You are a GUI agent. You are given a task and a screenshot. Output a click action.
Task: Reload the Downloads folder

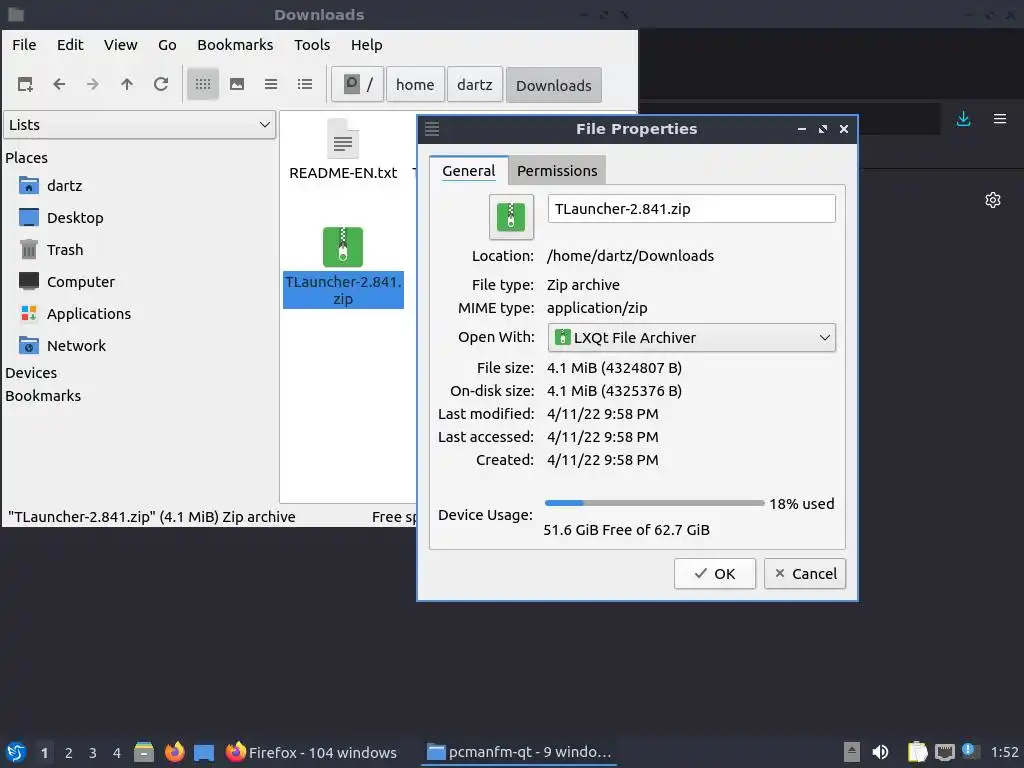click(161, 84)
